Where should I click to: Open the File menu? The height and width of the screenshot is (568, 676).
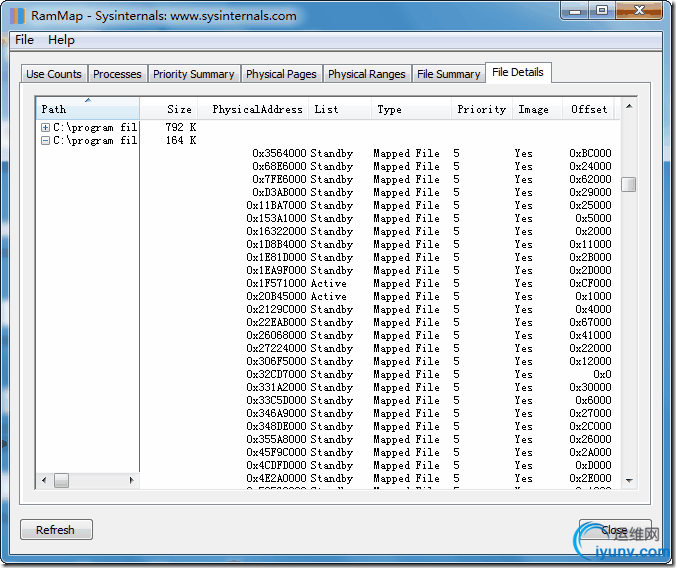click(24, 40)
